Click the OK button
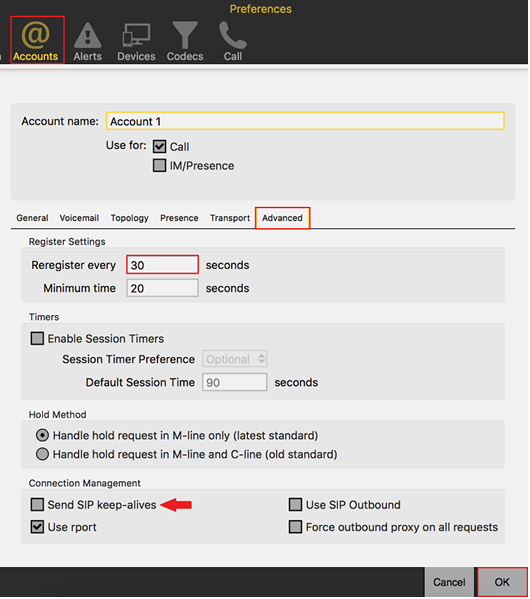Screen dimensions: 530x599 click(502, 582)
